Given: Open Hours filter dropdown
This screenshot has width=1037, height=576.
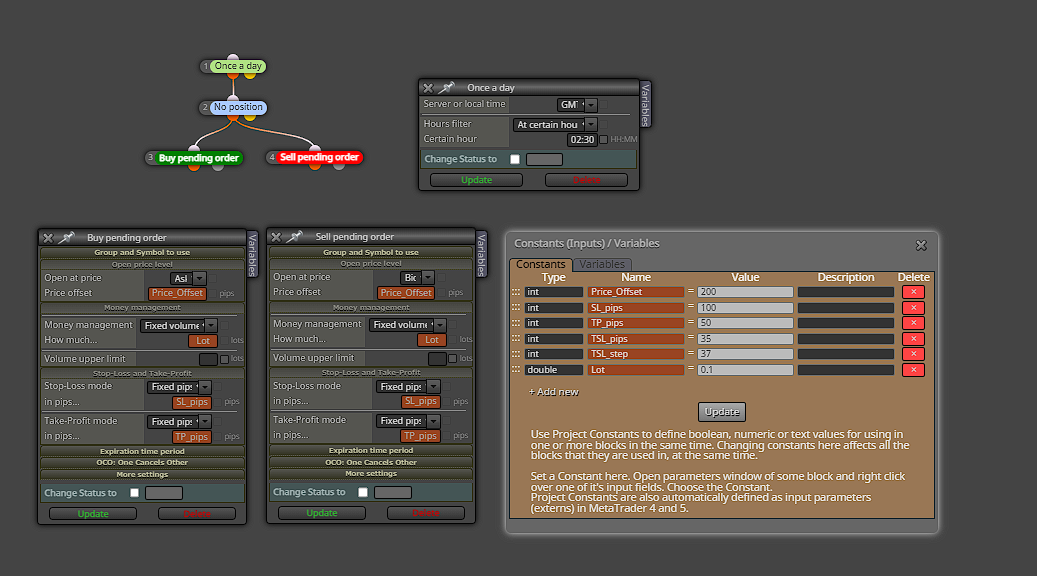Looking at the screenshot, I should (555, 124).
